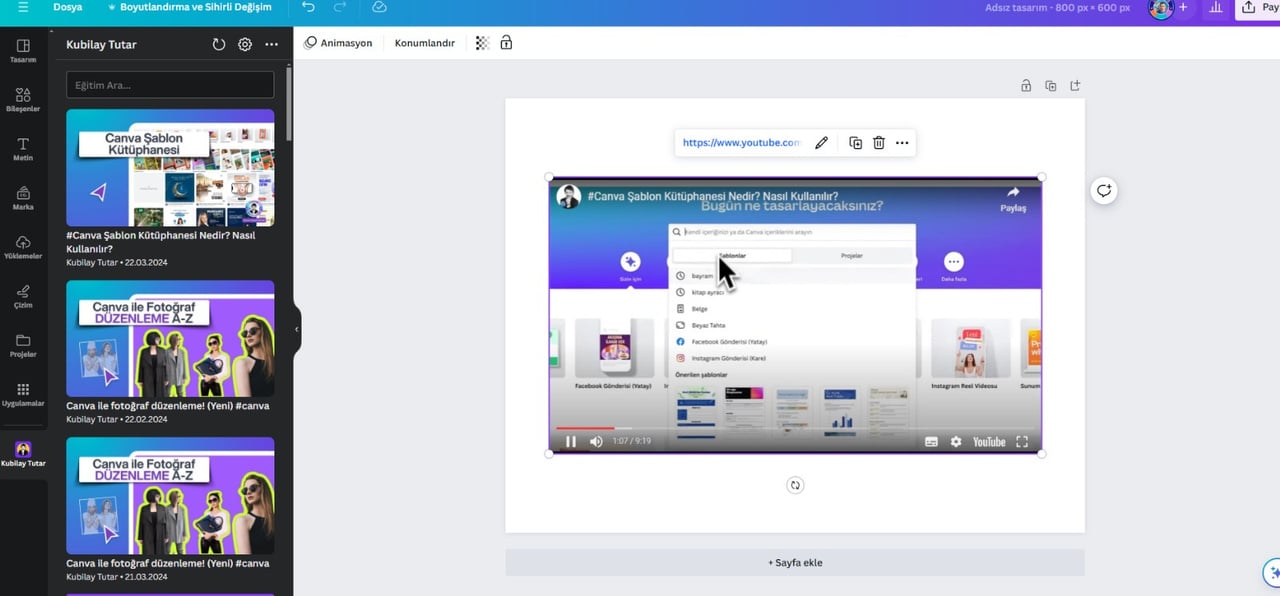Delete the selected element with trash icon
The image size is (1280, 596).
pyautogui.click(x=879, y=143)
